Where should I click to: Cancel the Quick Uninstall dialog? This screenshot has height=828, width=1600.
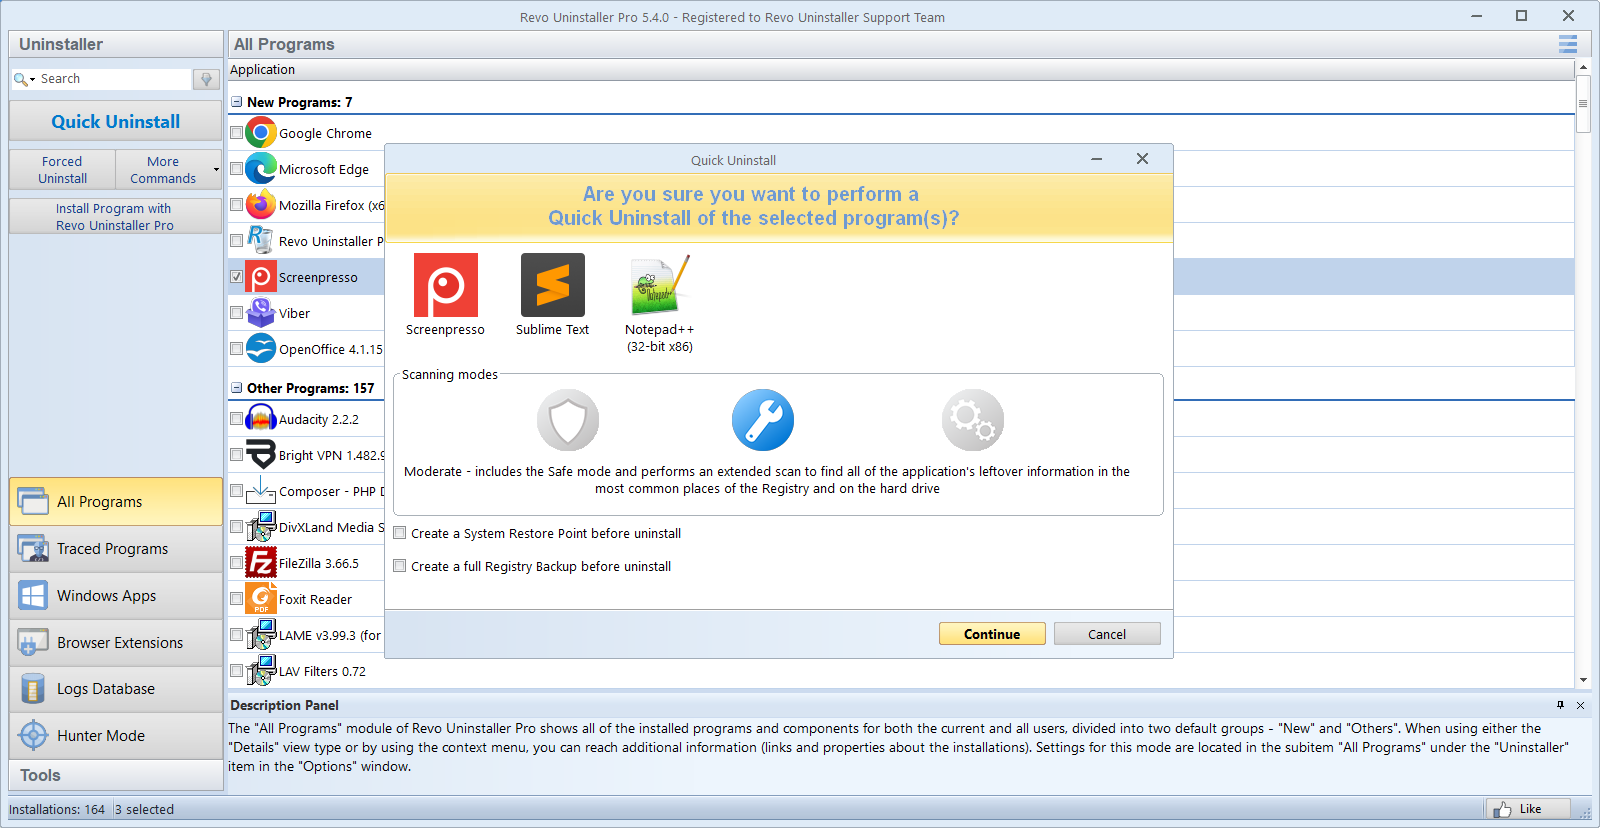(1106, 634)
